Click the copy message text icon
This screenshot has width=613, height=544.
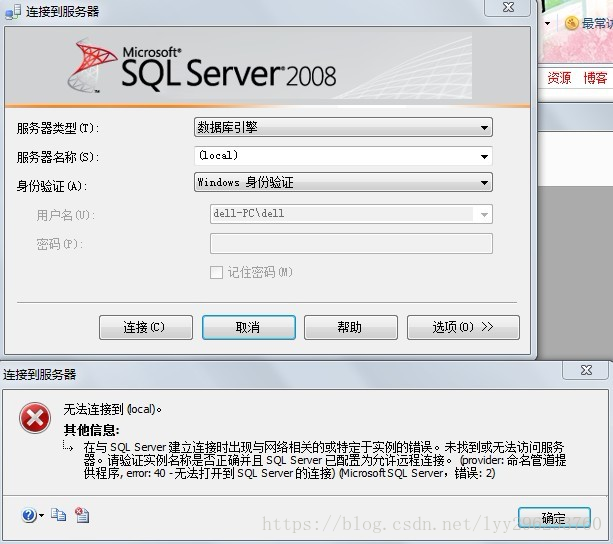pos(59,515)
